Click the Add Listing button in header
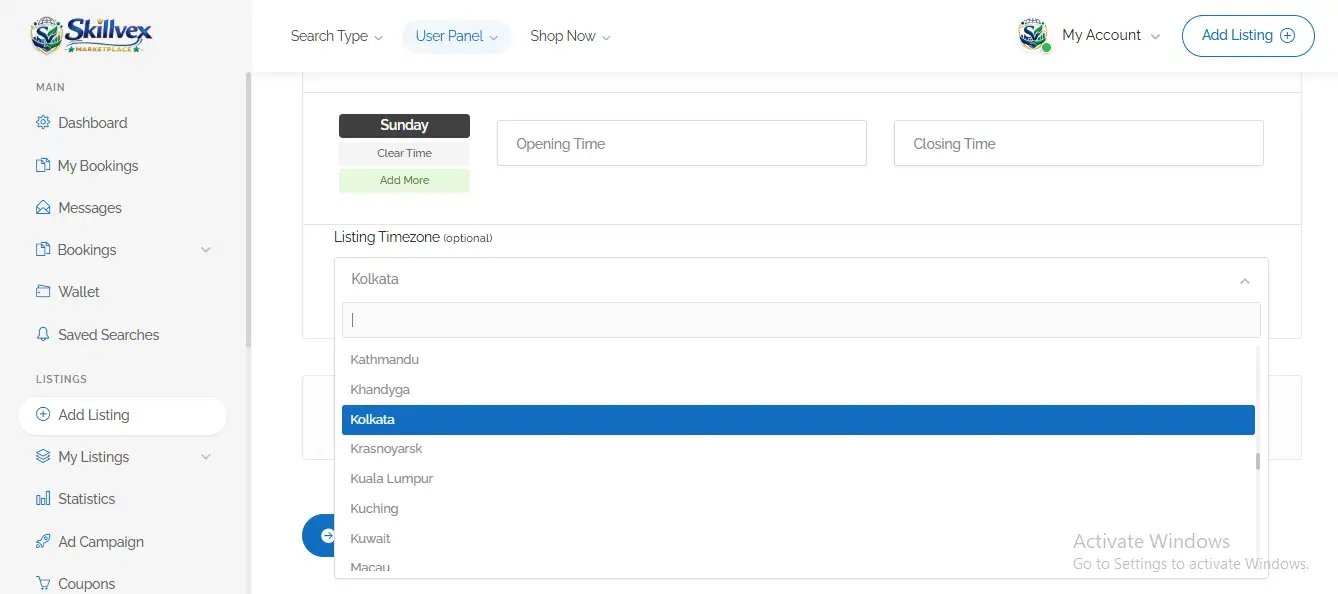Image resolution: width=1338 pixels, height=594 pixels. point(1247,35)
